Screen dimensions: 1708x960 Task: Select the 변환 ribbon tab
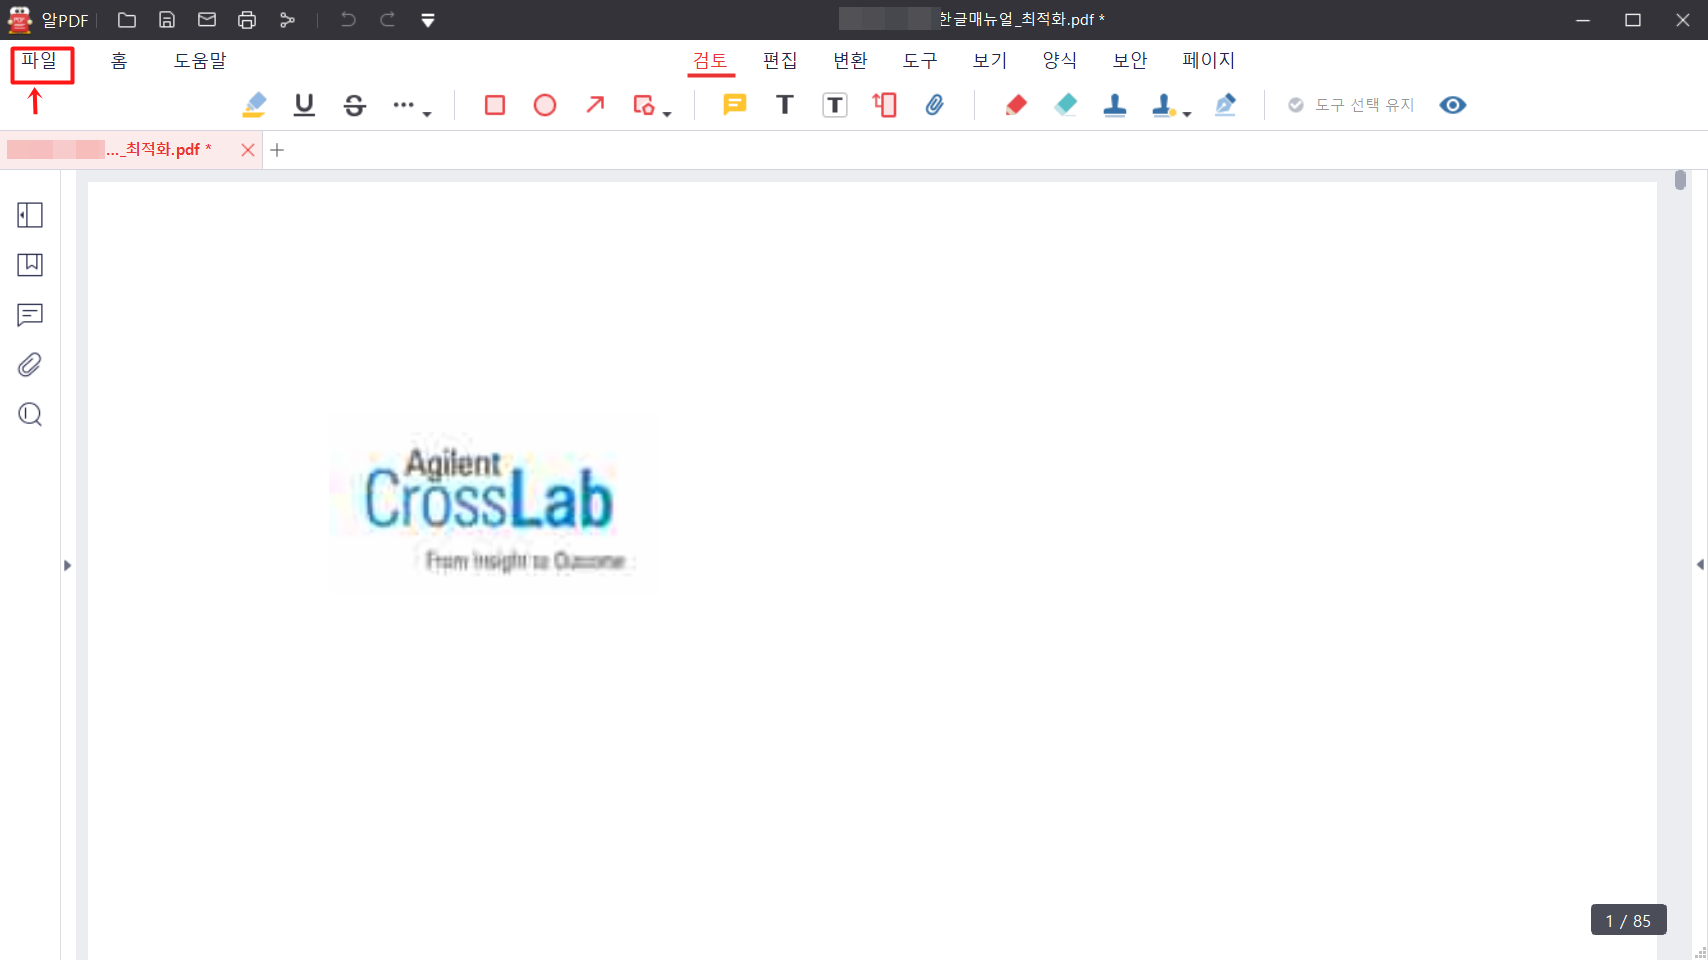point(851,61)
